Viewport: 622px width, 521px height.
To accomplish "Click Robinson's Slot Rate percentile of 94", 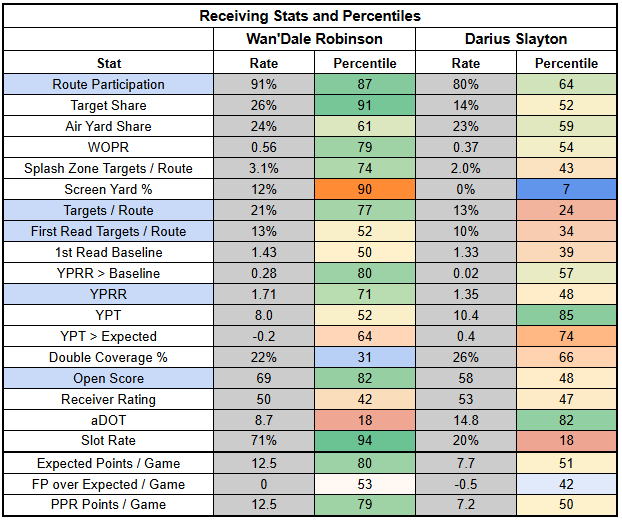I will [366, 441].
